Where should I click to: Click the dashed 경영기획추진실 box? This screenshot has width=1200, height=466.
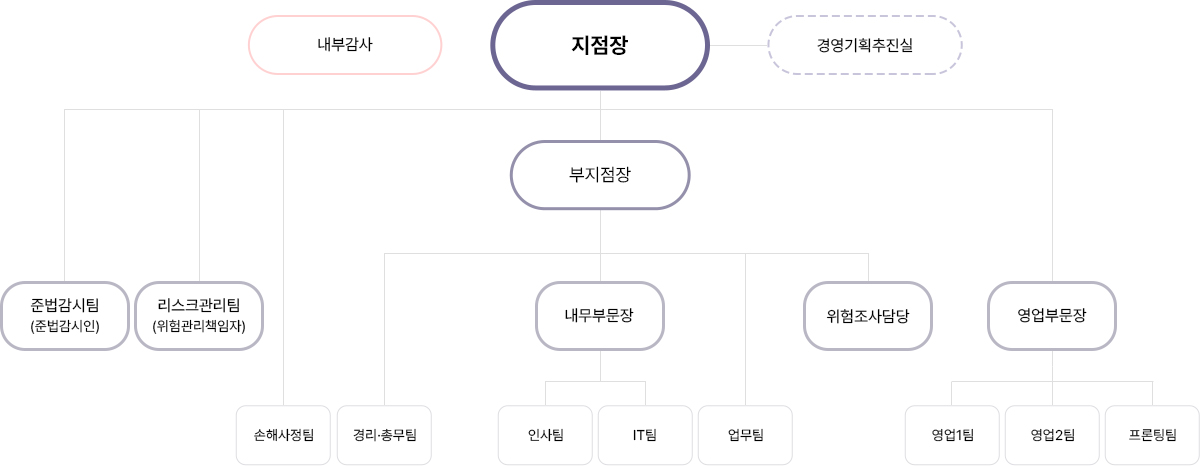864,45
